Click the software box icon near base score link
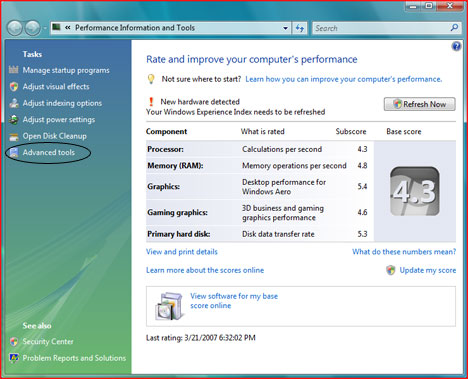This screenshot has width=468, height=379. pyautogui.click(x=170, y=306)
